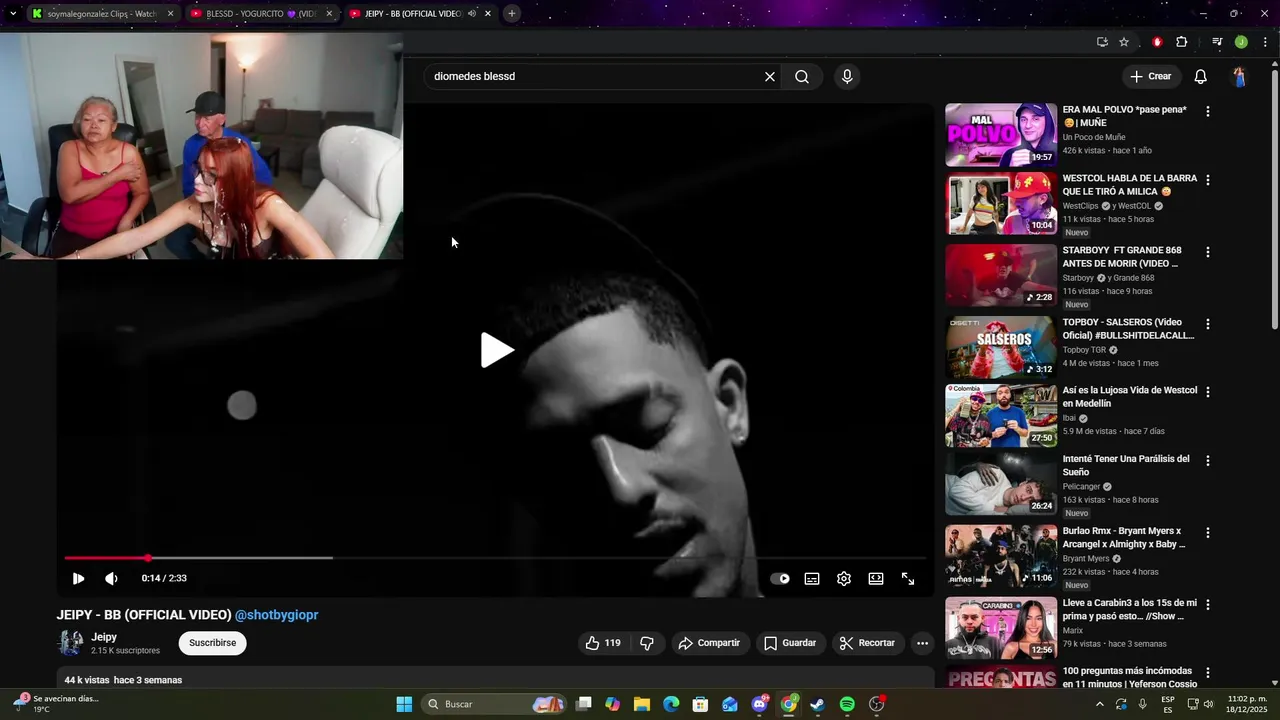This screenshot has height=720, width=1280.
Task: Open Spotify from the taskbar
Action: (847, 704)
